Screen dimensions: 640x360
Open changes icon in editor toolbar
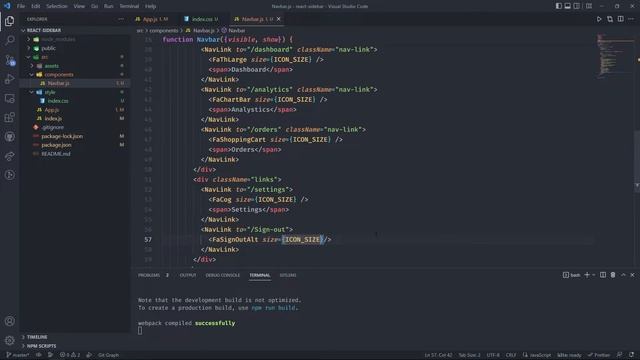coord(610,19)
